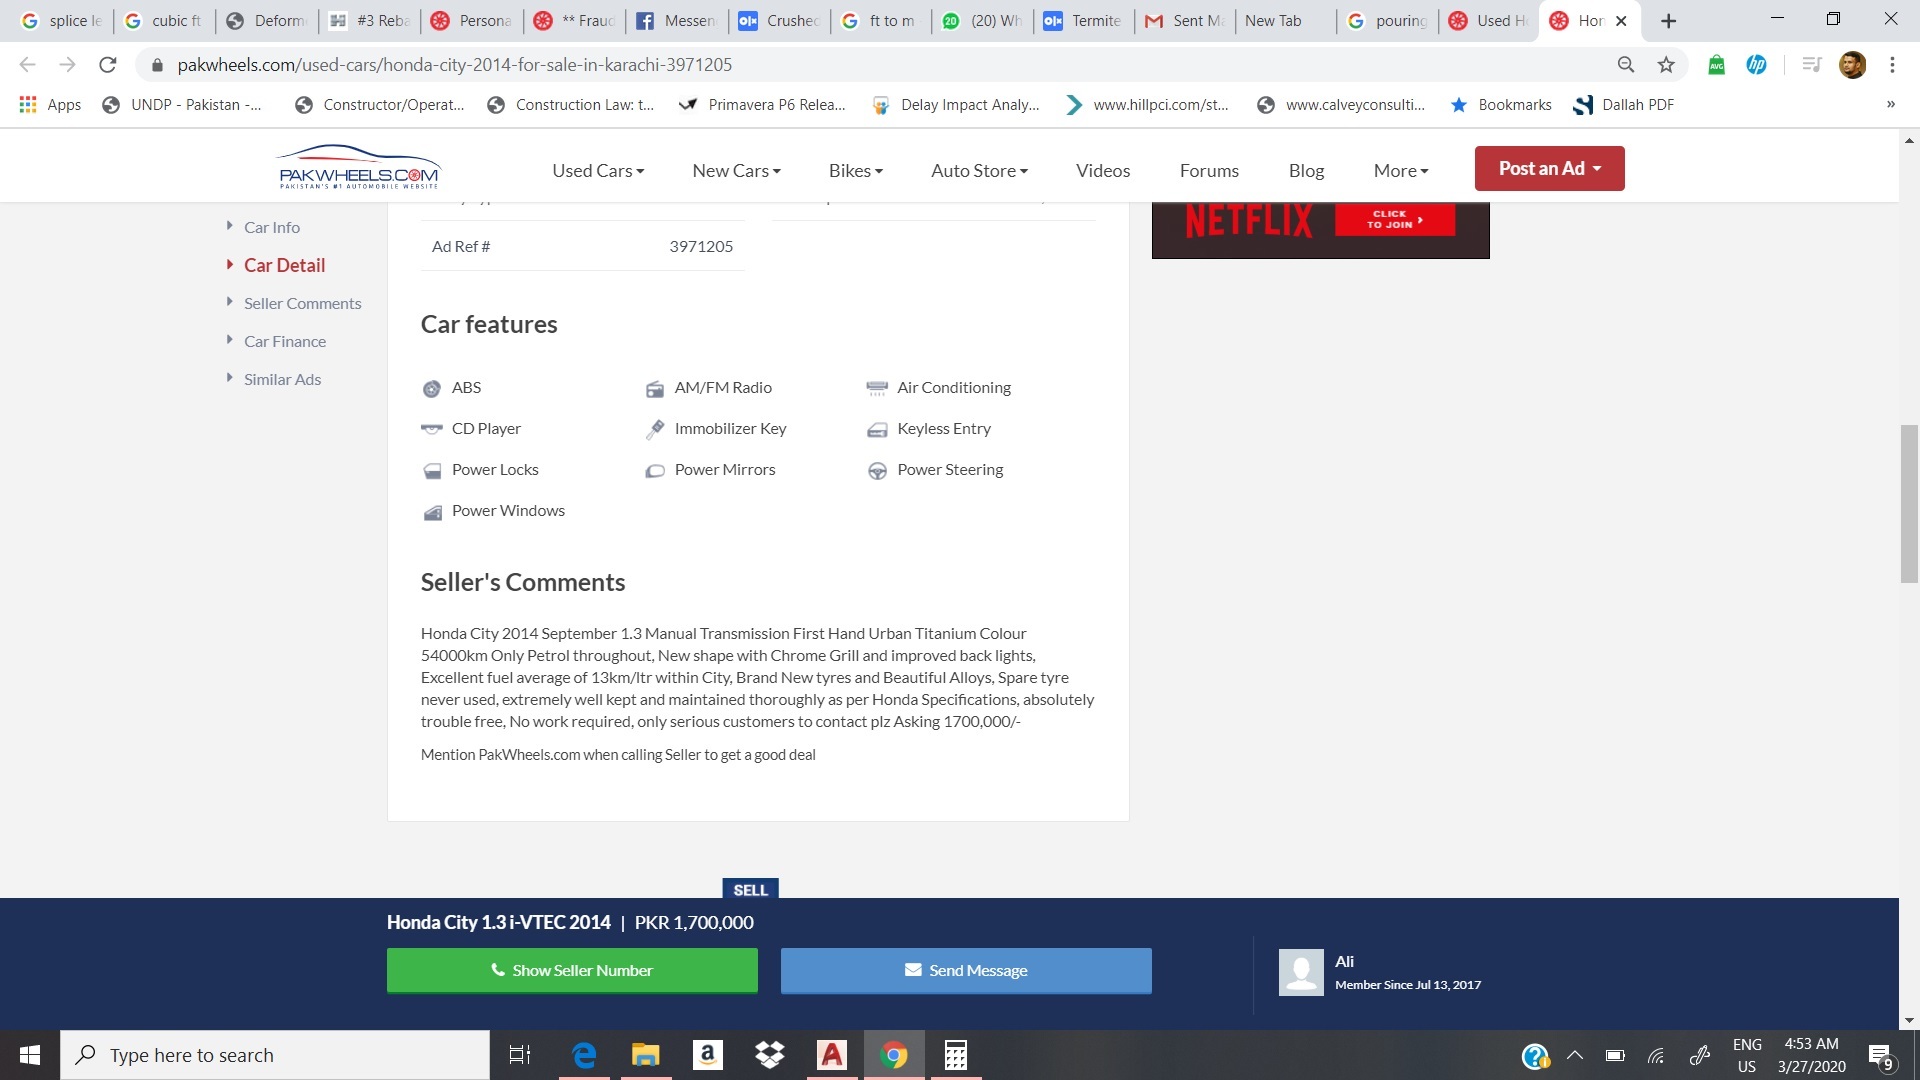
Task: Click the page vertical scrollbar thumb
Action: click(1909, 504)
